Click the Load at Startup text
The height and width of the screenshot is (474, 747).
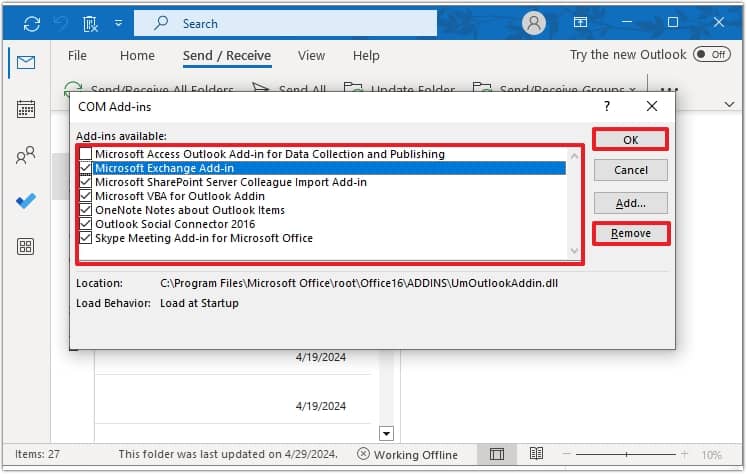click(x=199, y=303)
